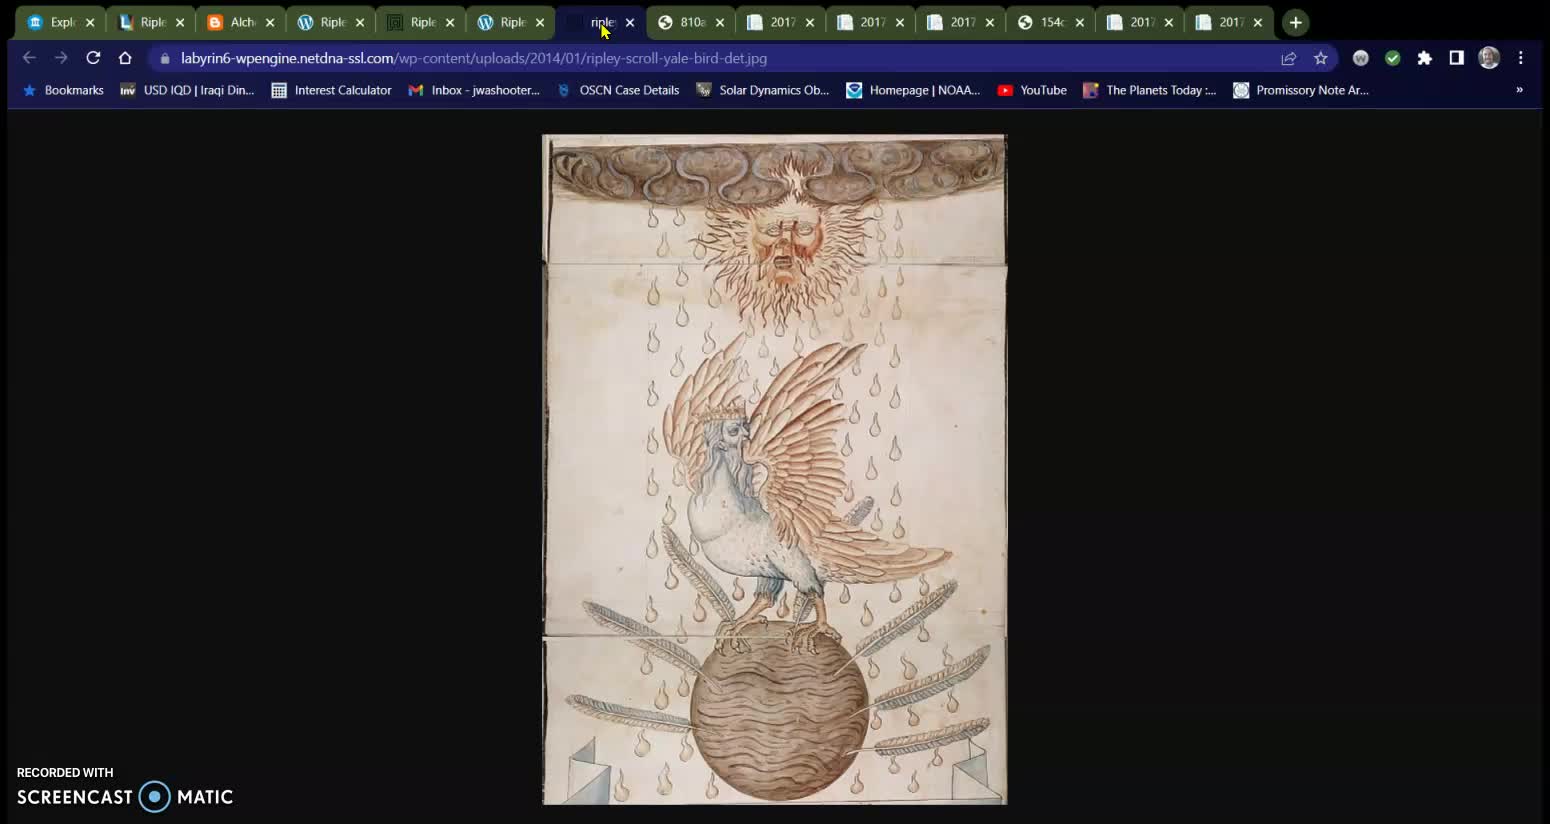Image resolution: width=1550 pixels, height=824 pixels.
Task: Open the home page via house icon
Action: point(125,58)
